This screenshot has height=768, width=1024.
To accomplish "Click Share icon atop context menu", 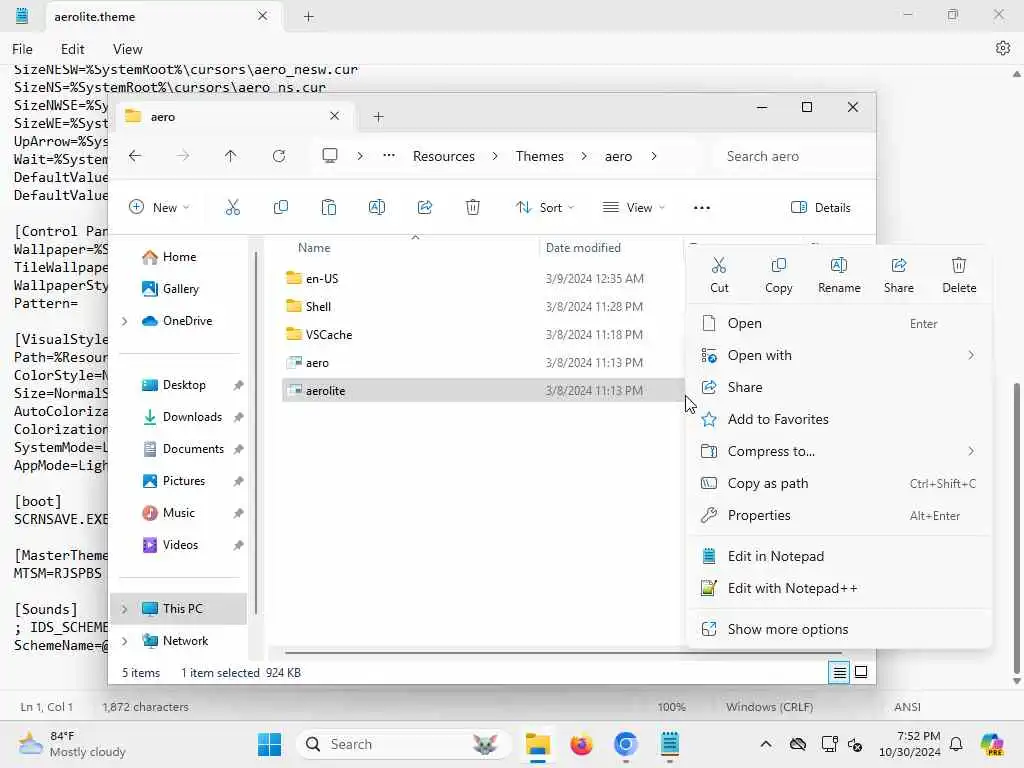I will (899, 265).
